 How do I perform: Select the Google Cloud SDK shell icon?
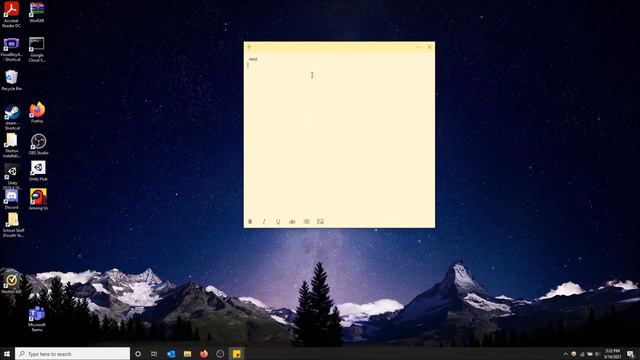[37, 49]
